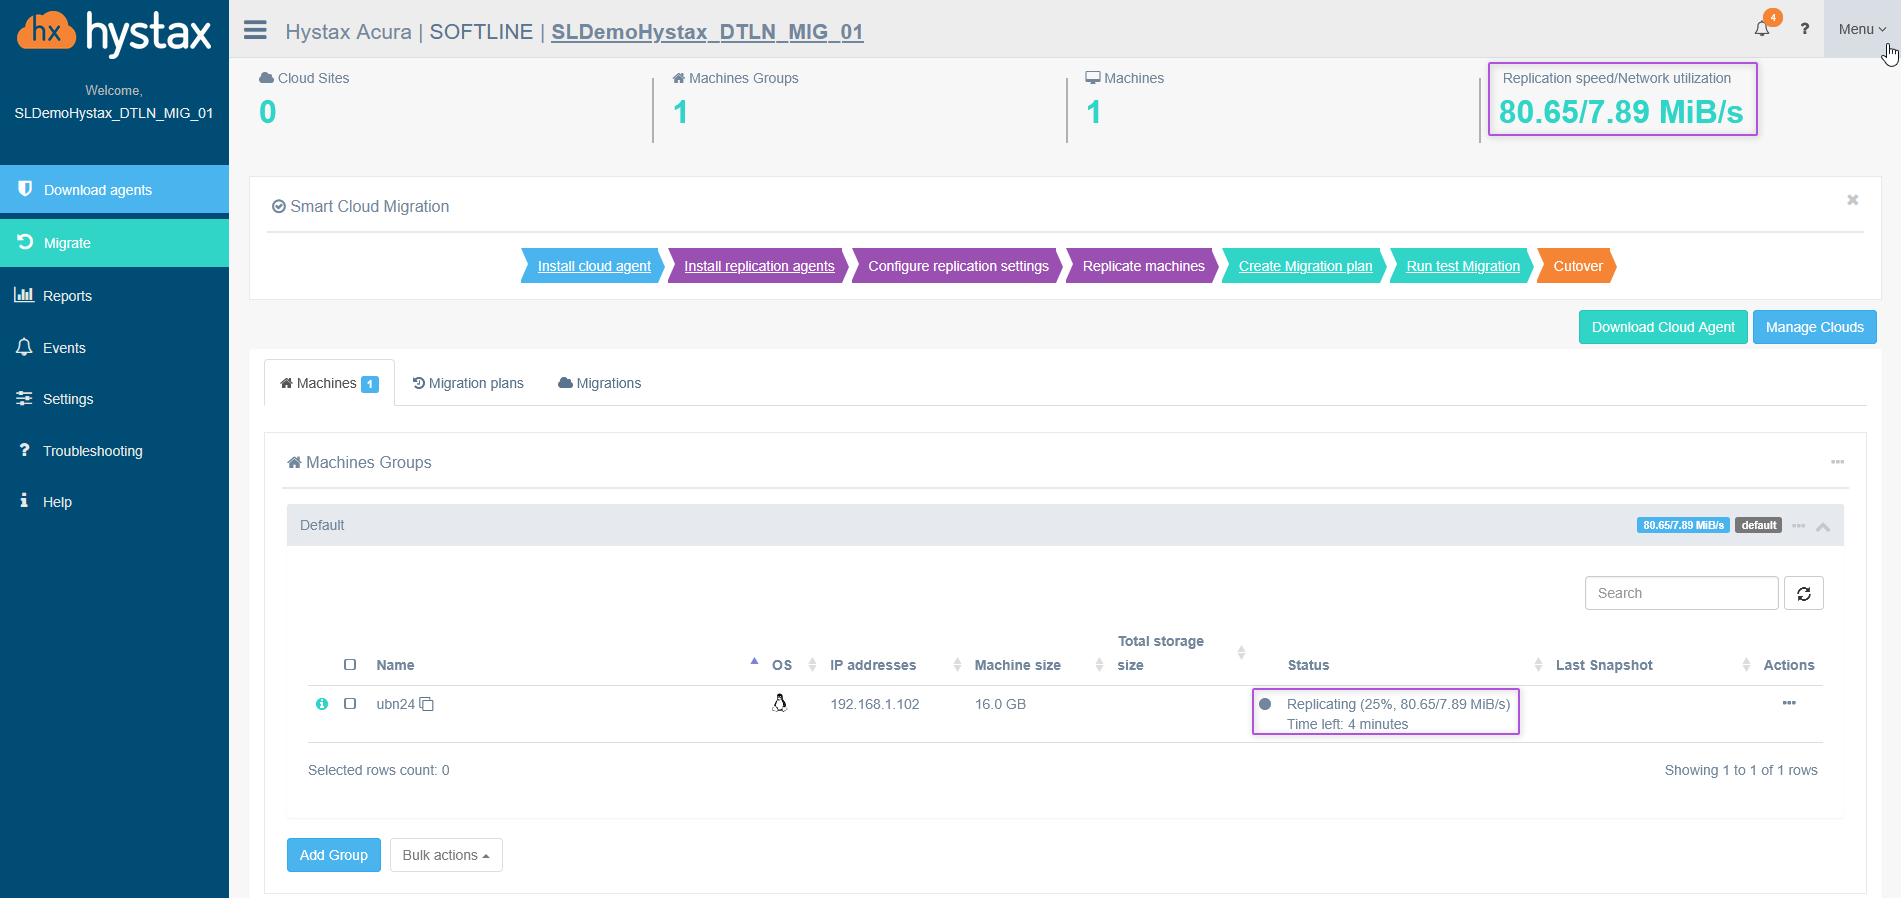
Task: Close the Smart Cloud Migration panel
Action: click(x=1852, y=200)
